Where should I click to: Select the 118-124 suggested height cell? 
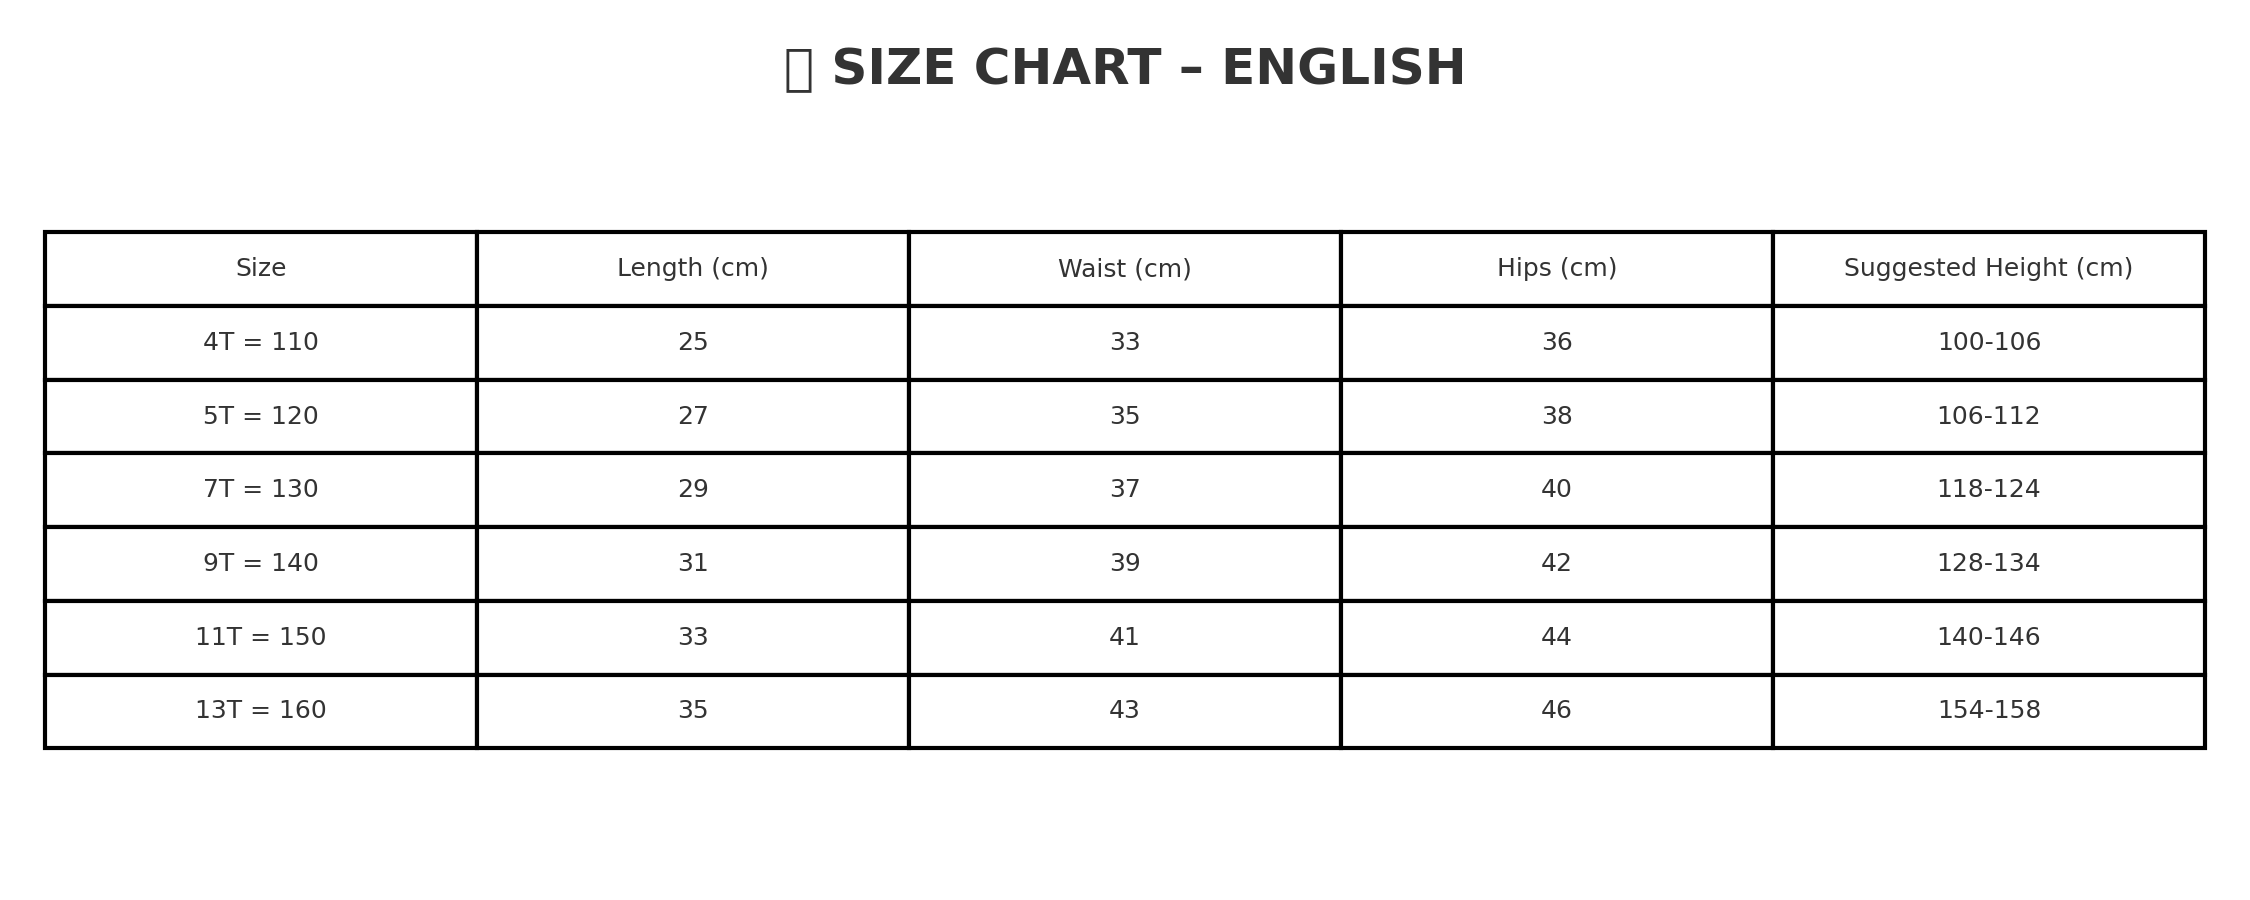1988,490
